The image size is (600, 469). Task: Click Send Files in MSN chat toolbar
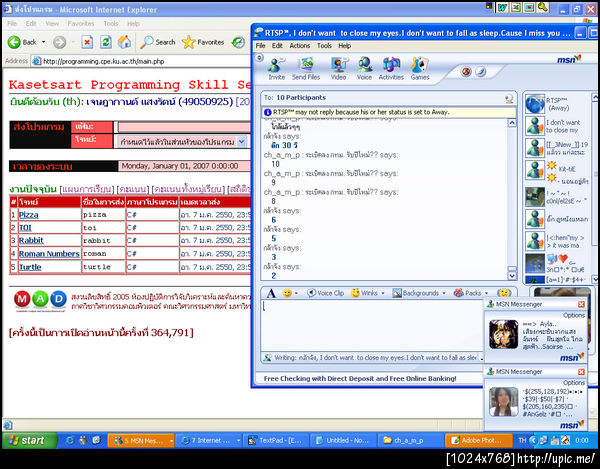tap(306, 68)
